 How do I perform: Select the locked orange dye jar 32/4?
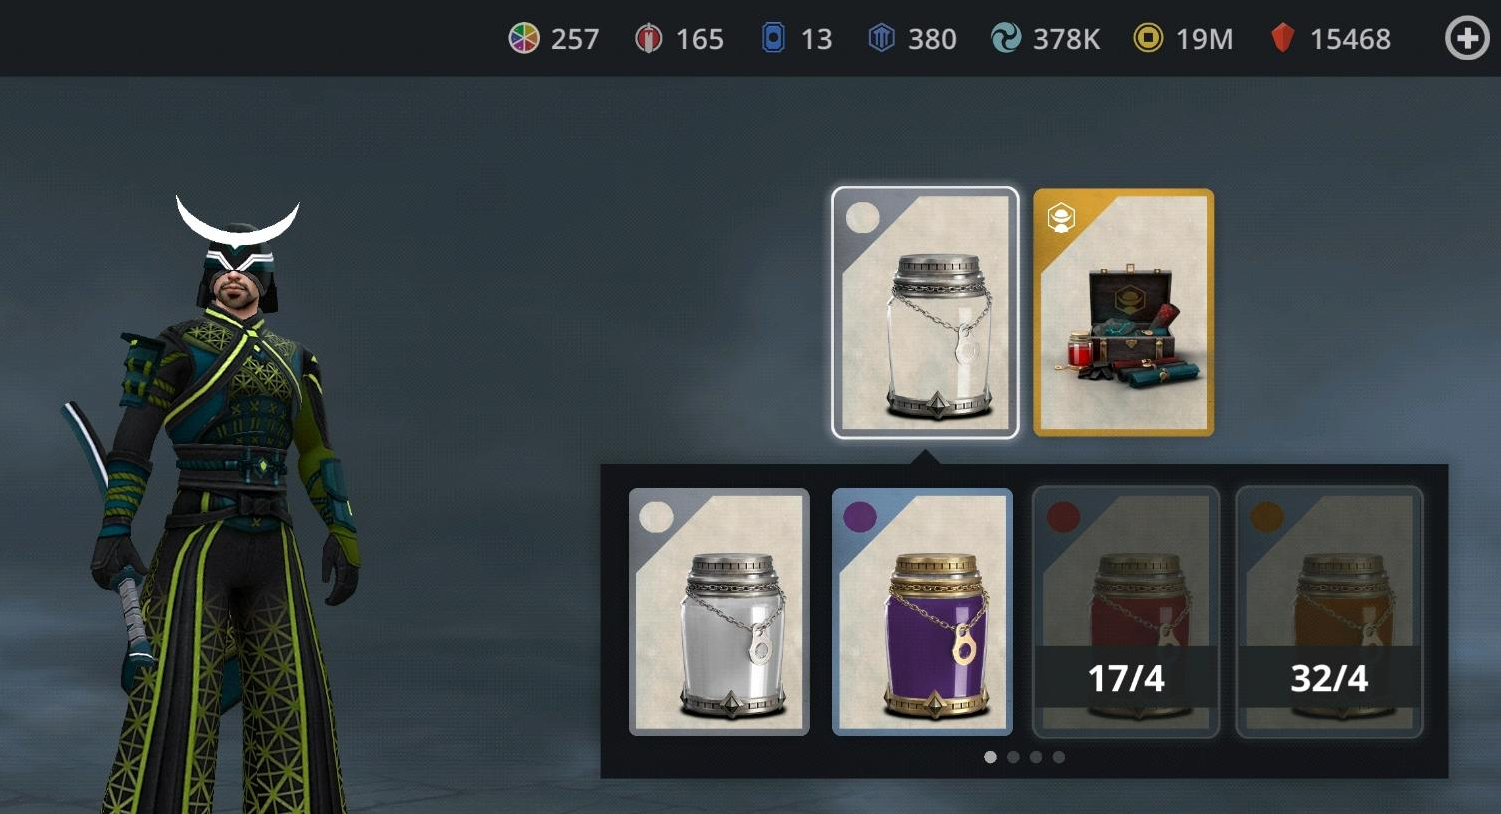1329,612
